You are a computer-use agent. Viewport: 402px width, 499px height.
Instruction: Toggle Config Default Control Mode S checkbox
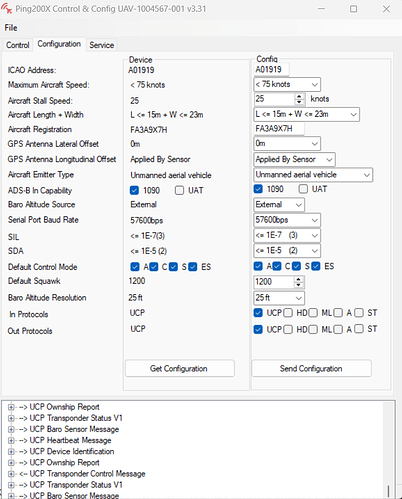[296, 266]
